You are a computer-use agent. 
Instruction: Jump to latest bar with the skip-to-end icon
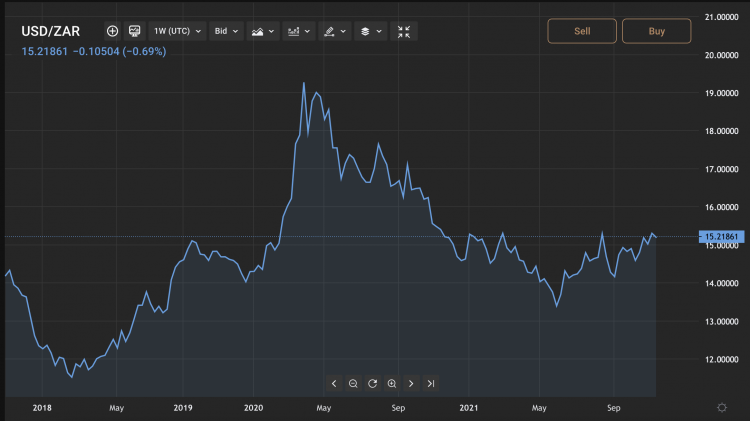click(x=430, y=384)
